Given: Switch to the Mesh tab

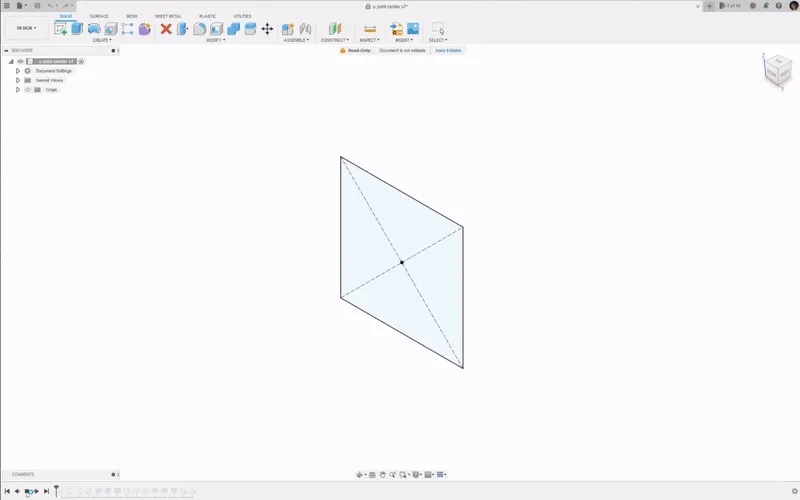Looking at the screenshot, I should tap(132, 16).
